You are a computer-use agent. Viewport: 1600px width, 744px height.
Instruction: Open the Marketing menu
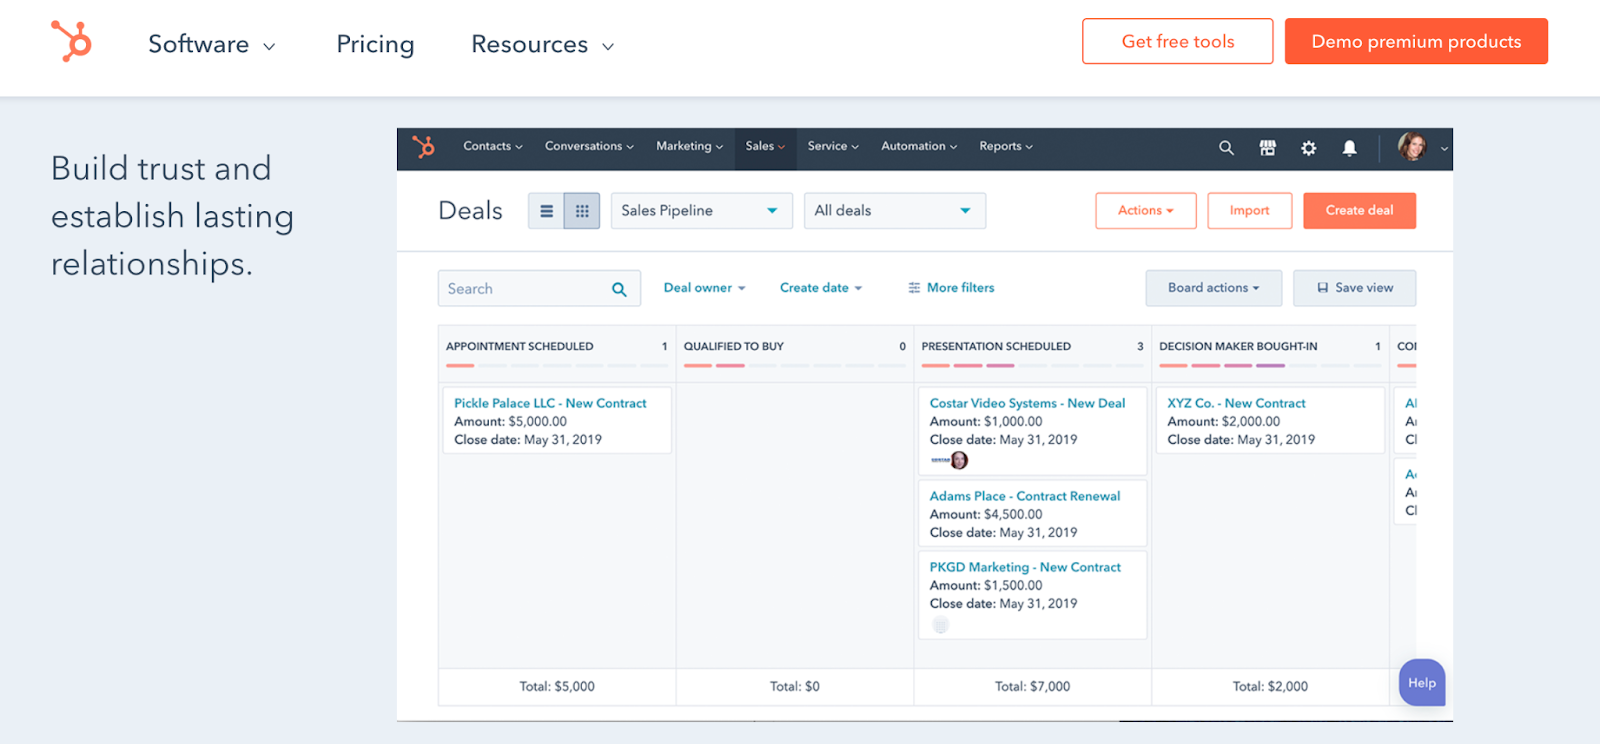point(689,146)
